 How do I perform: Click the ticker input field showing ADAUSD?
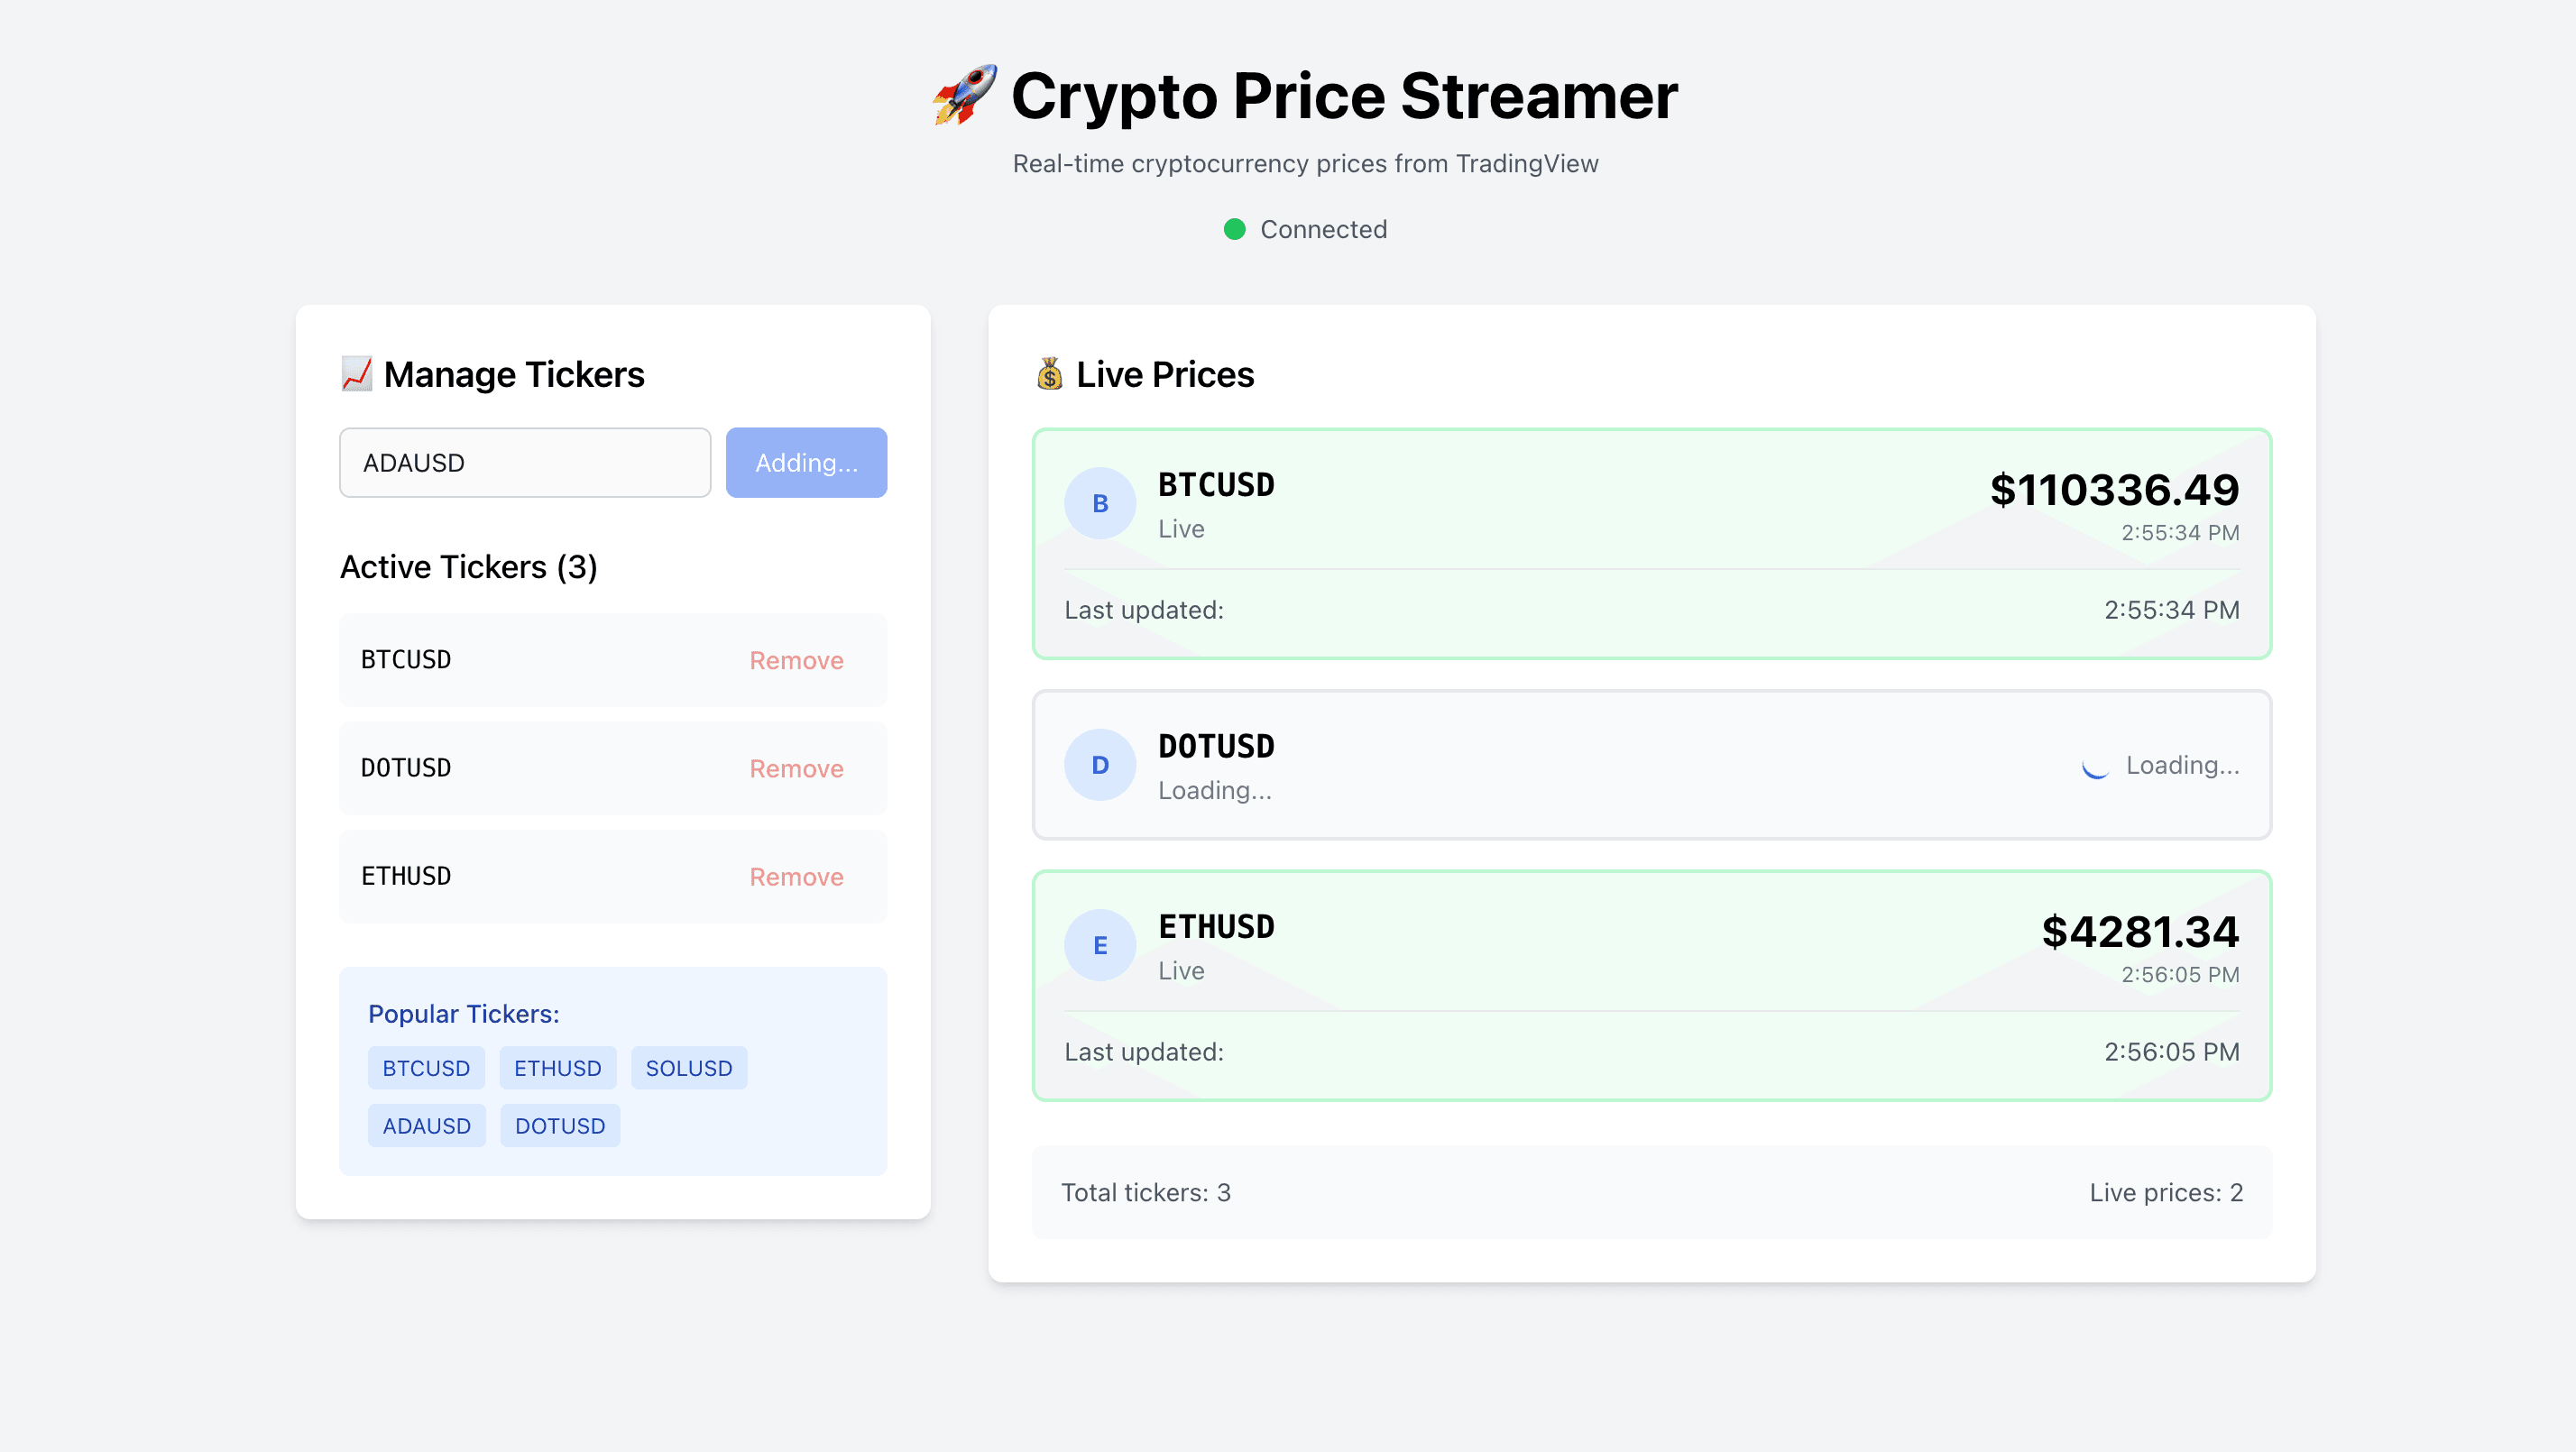[x=524, y=462]
